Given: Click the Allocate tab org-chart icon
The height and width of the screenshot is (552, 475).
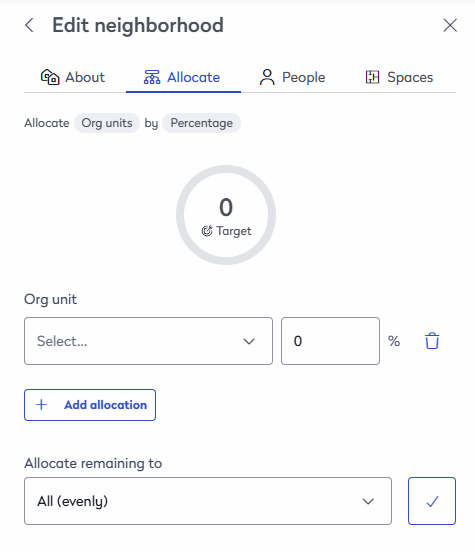Looking at the screenshot, I should pos(152,77).
